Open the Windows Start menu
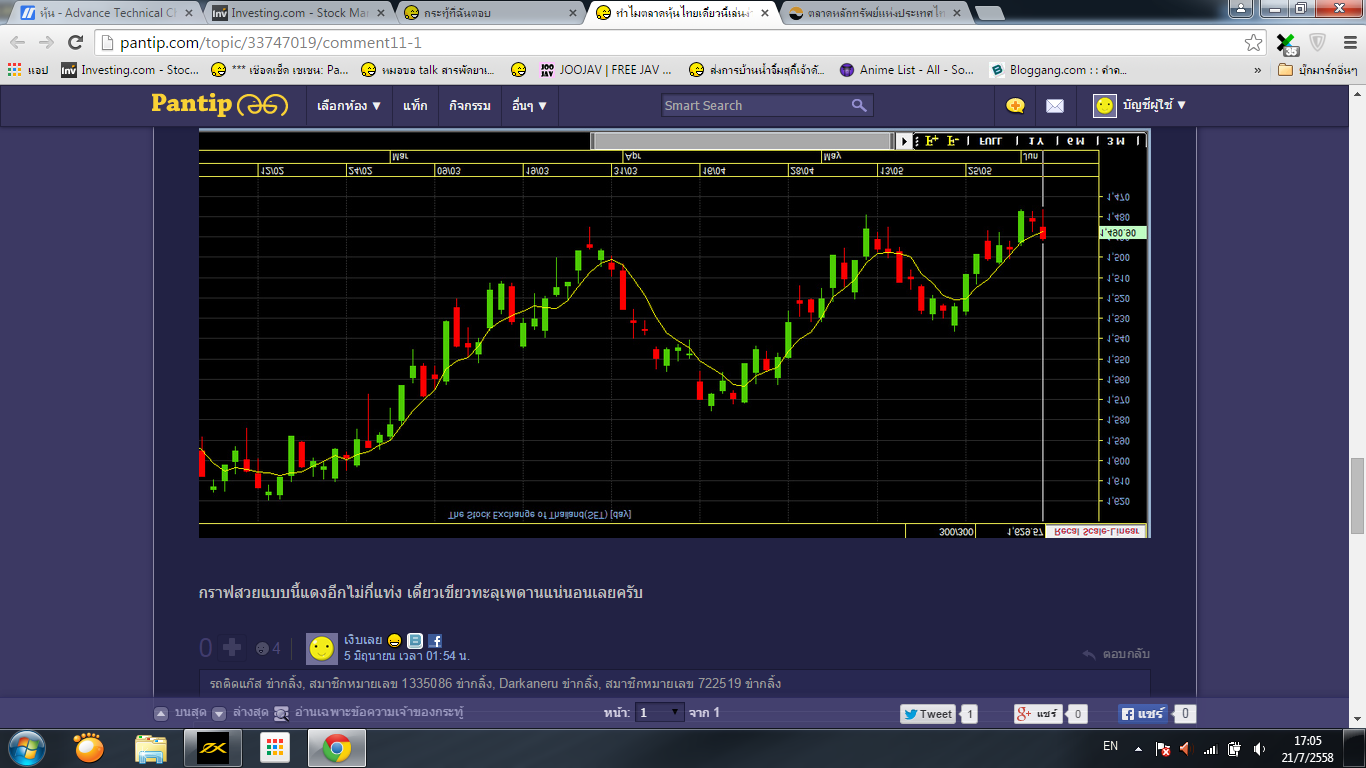 click(27, 748)
